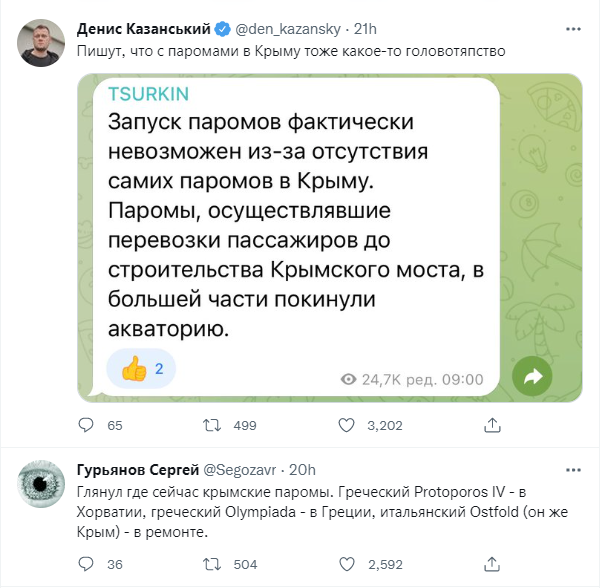The image size is (600, 588).
Task: Reply to Денис Казанский's tweet
Action: pyautogui.click(x=87, y=426)
